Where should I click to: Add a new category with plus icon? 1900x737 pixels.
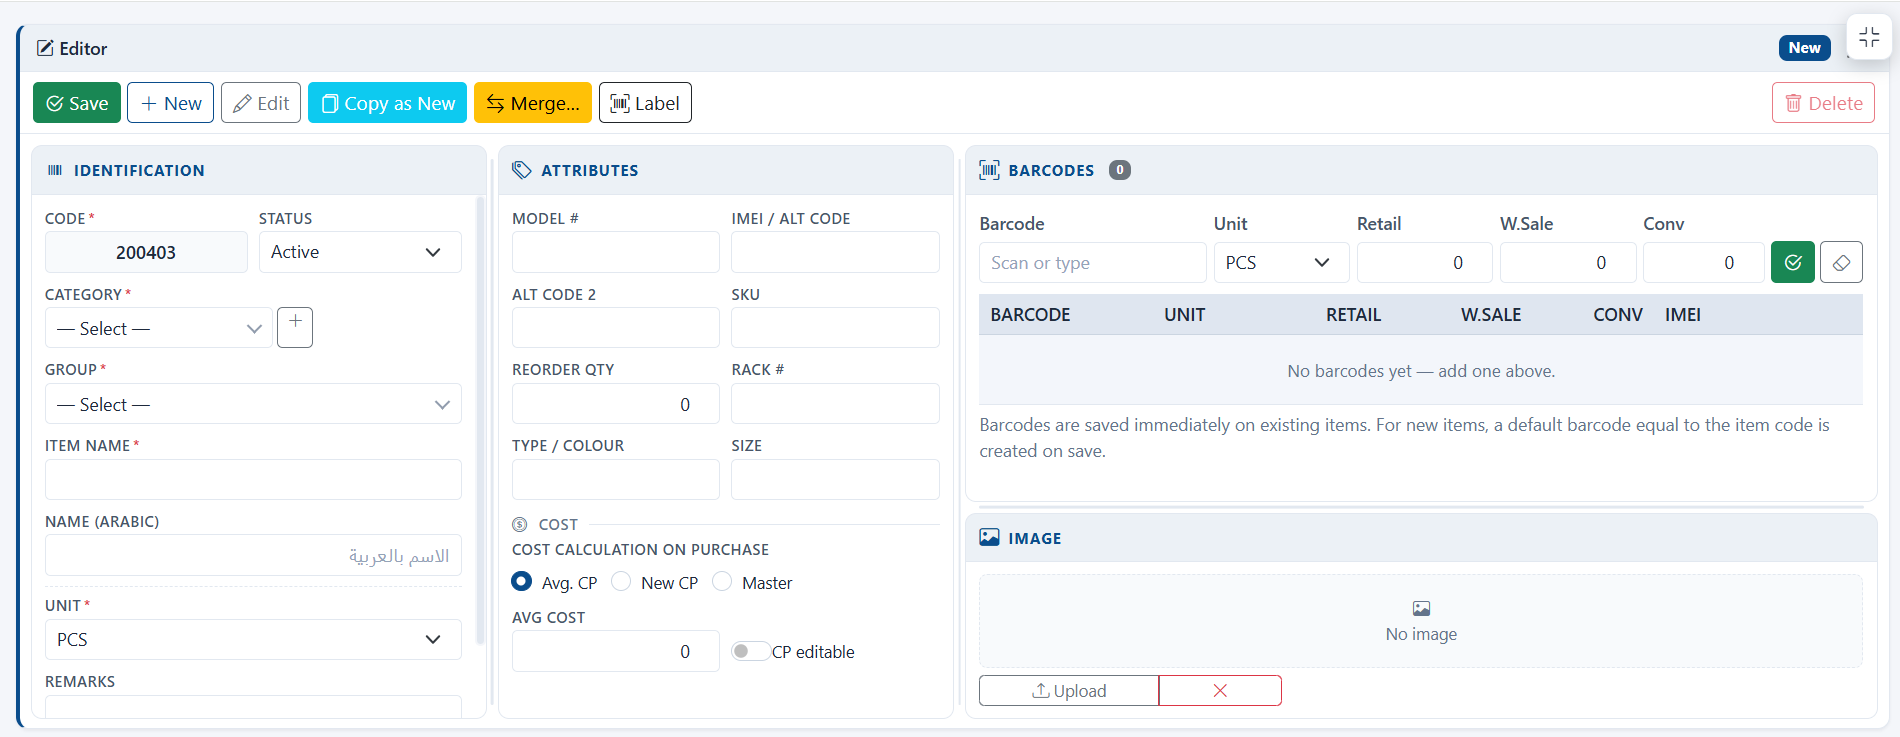[x=295, y=327]
